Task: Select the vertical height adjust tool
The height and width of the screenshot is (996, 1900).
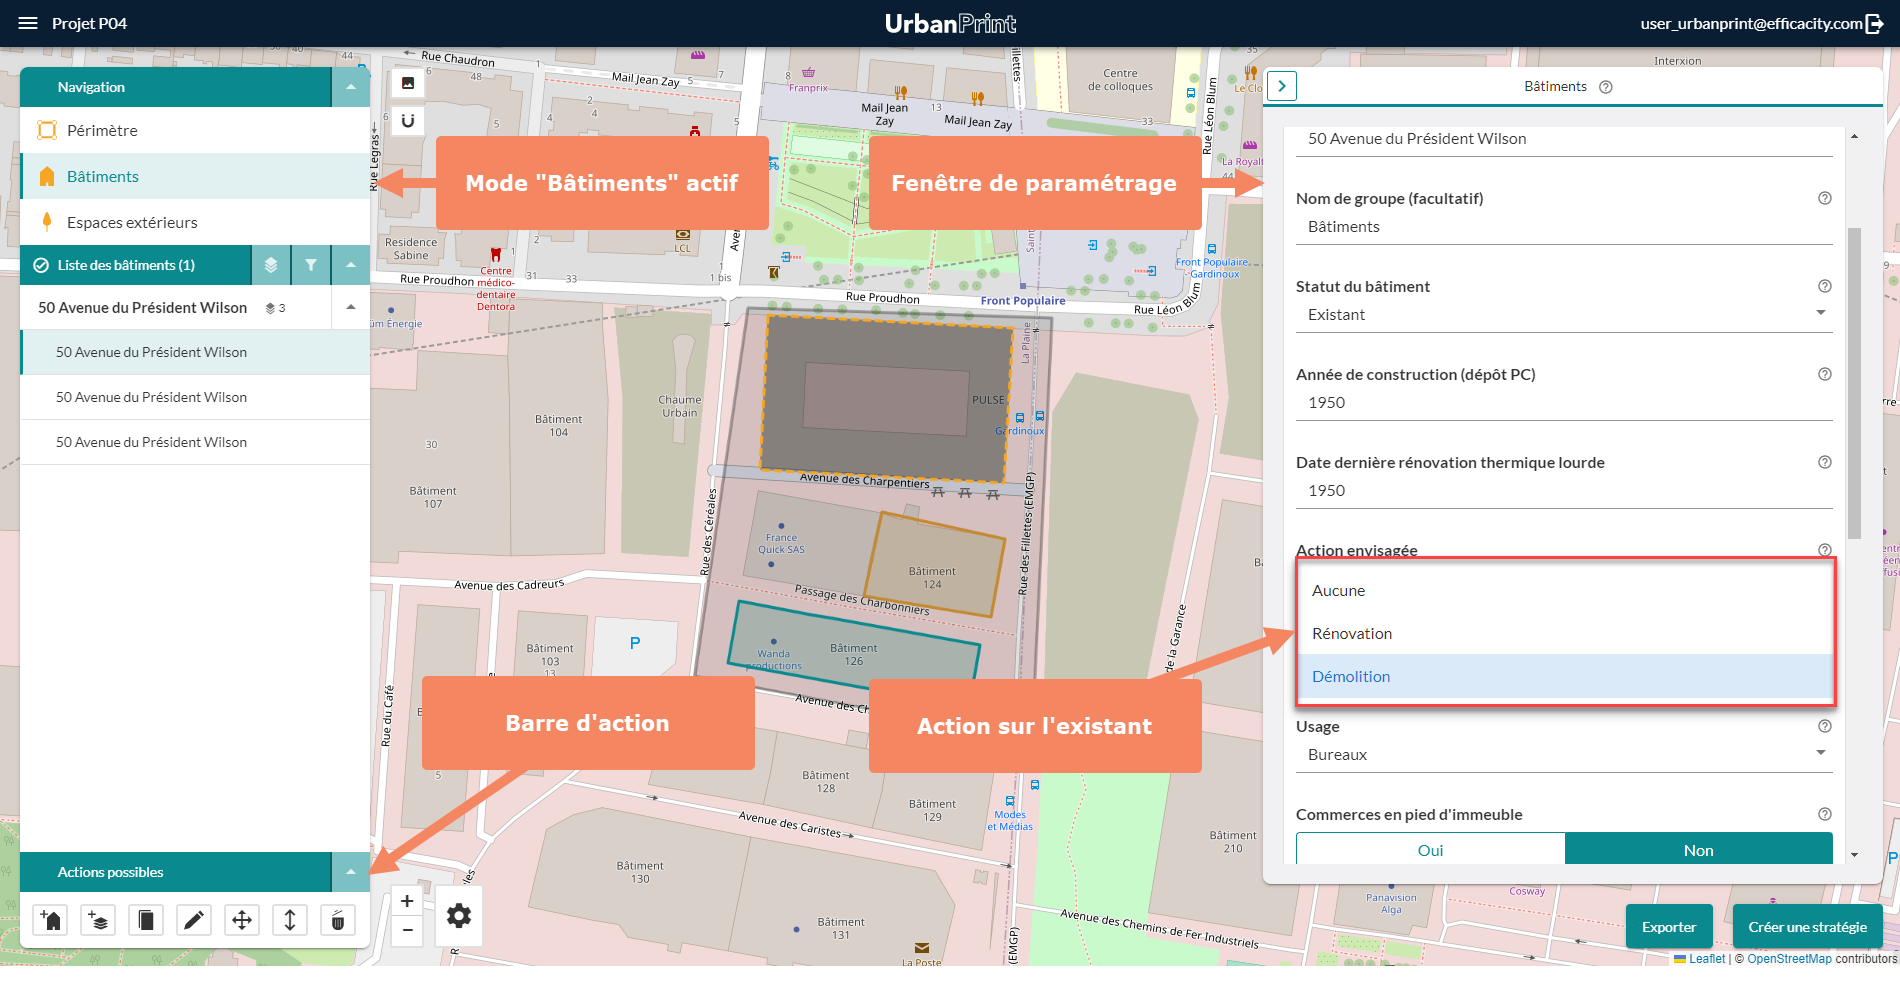Action: click(290, 920)
